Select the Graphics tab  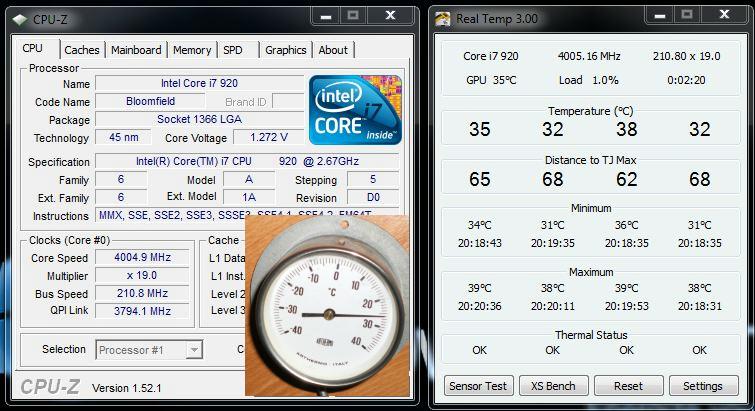pos(286,50)
